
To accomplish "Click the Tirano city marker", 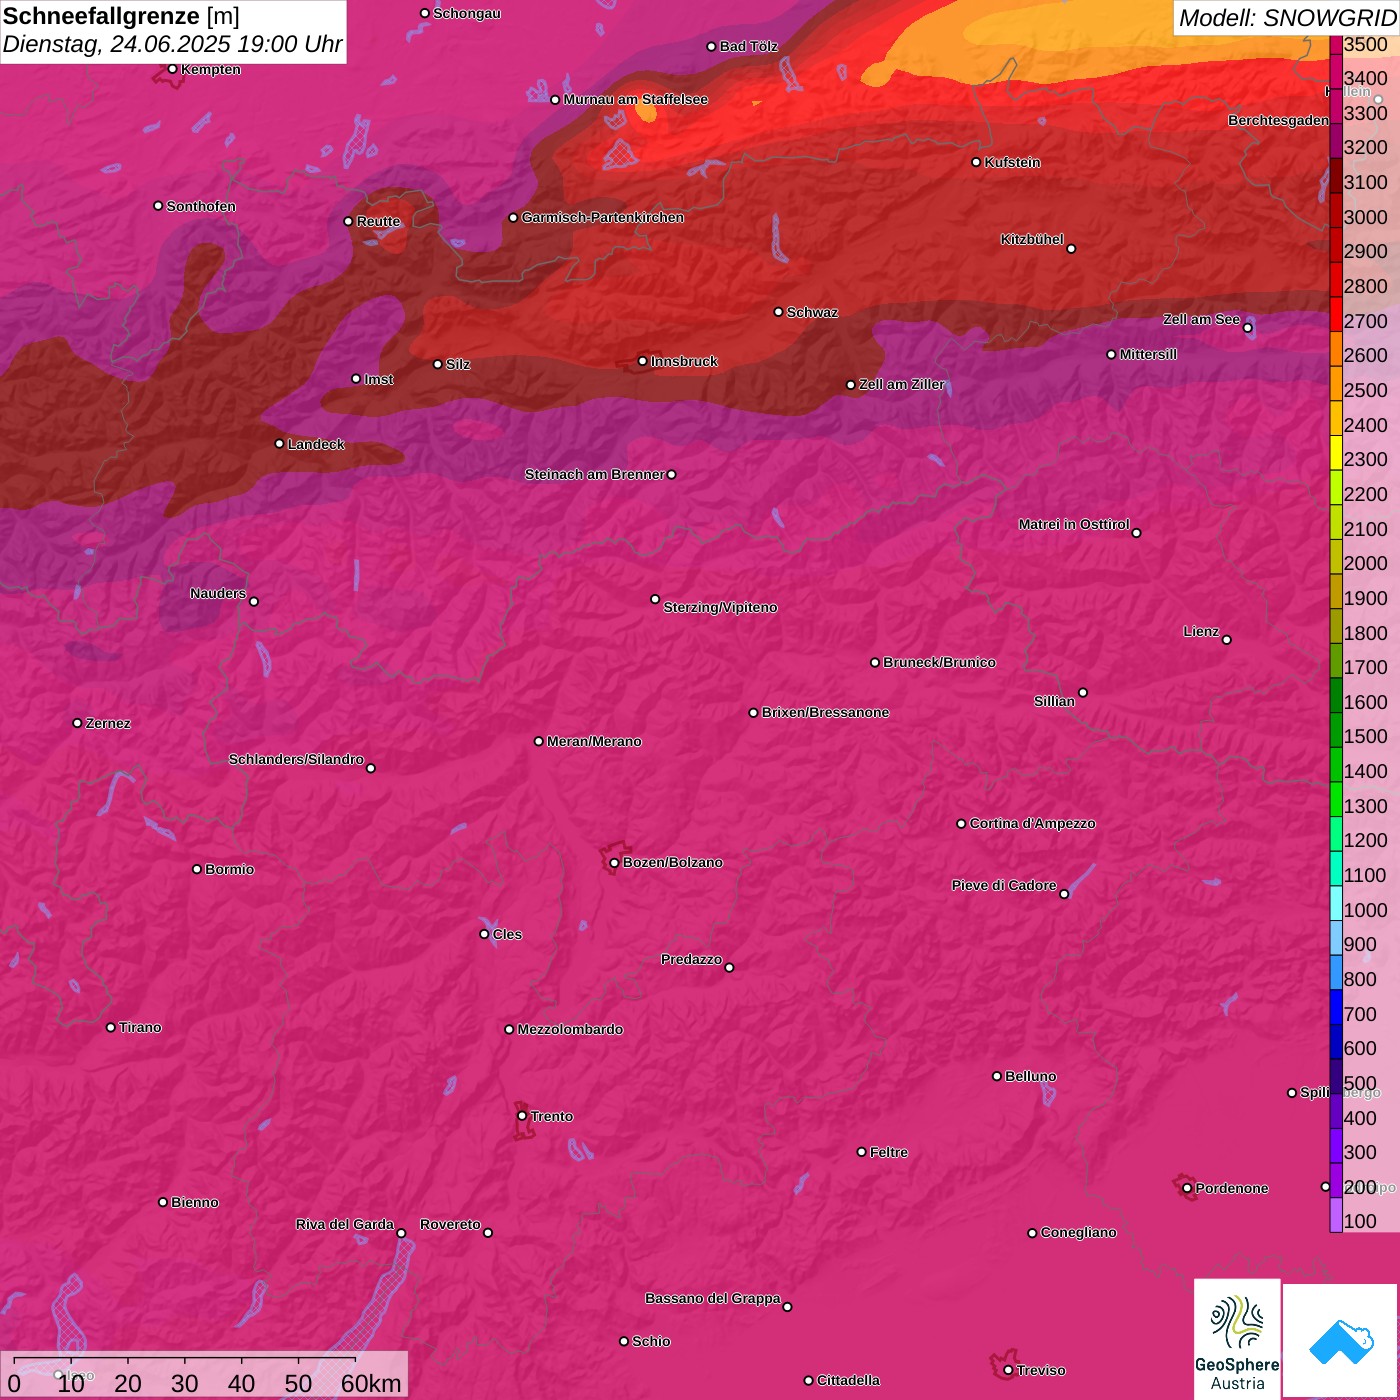I will (x=111, y=1028).
